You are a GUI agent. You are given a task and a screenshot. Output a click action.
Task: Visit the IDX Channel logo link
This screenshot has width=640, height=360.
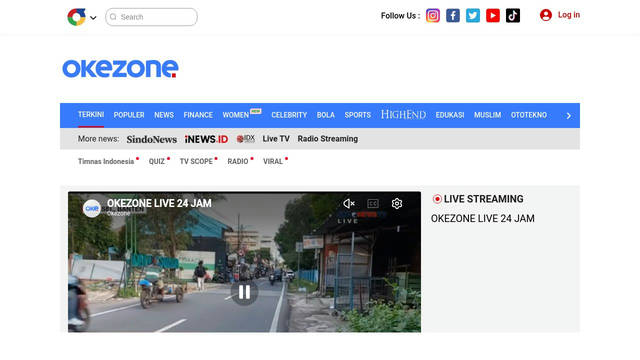(x=246, y=139)
